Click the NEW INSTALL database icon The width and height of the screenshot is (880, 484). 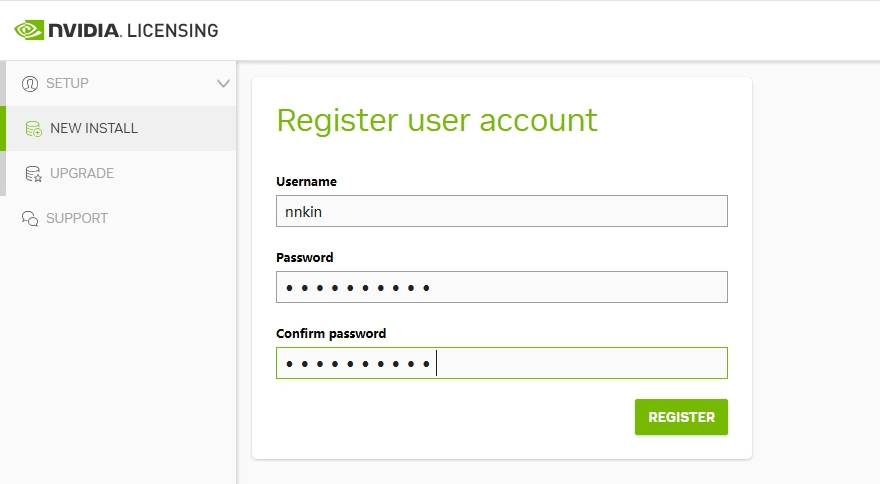pos(33,128)
